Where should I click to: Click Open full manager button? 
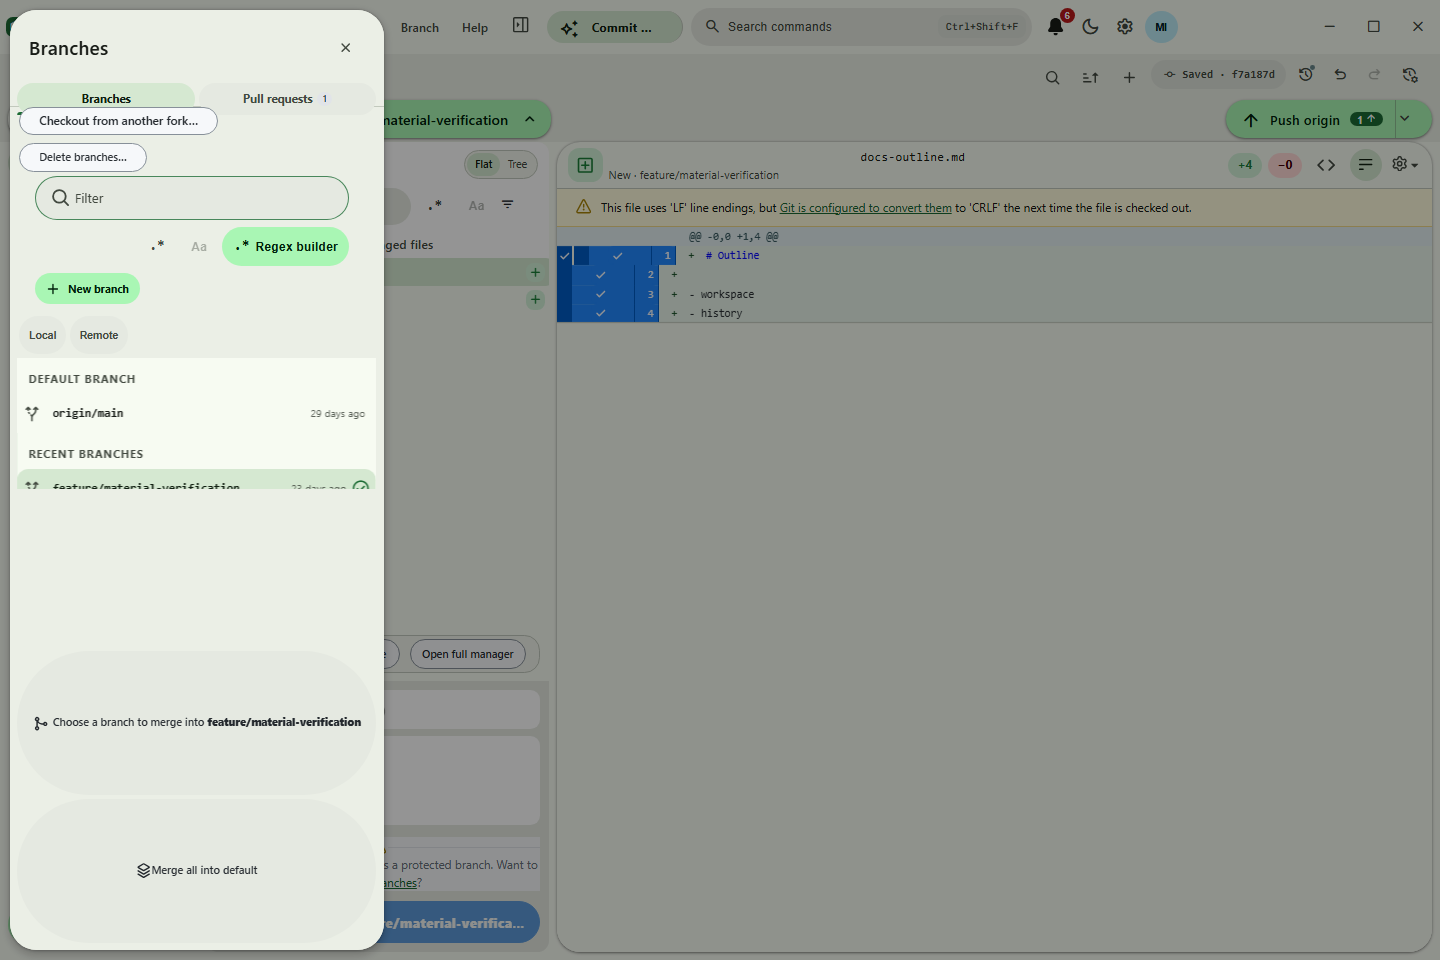(x=467, y=654)
